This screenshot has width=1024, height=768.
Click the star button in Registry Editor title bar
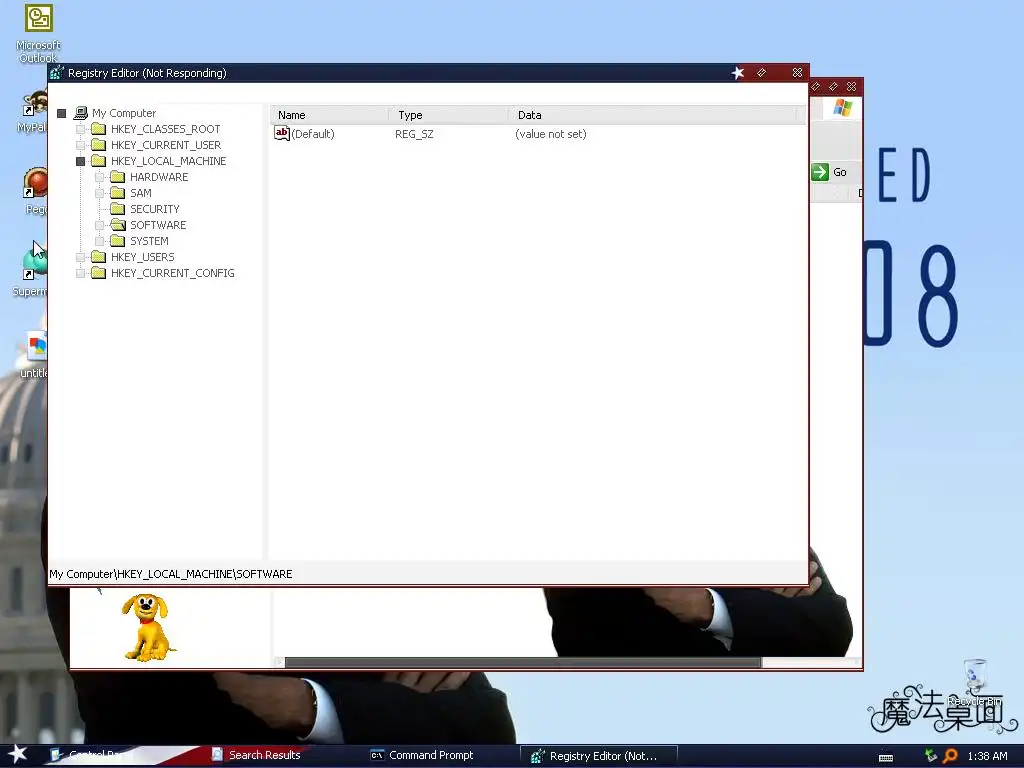[x=738, y=72]
